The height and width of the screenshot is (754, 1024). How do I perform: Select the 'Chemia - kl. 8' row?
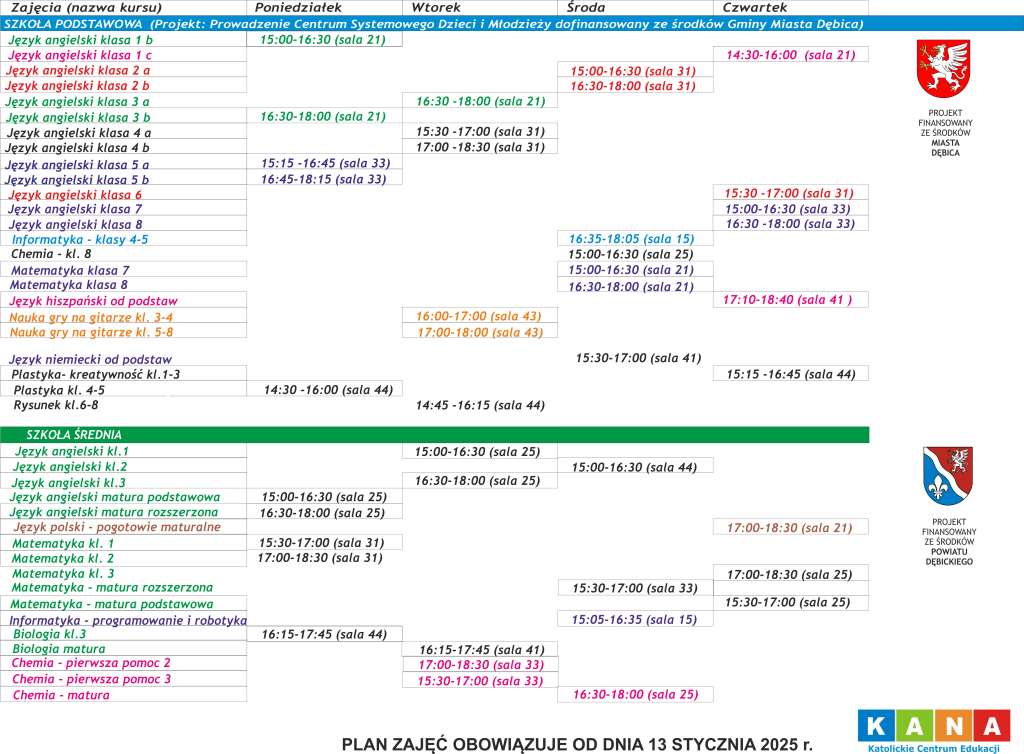[x=52, y=254]
